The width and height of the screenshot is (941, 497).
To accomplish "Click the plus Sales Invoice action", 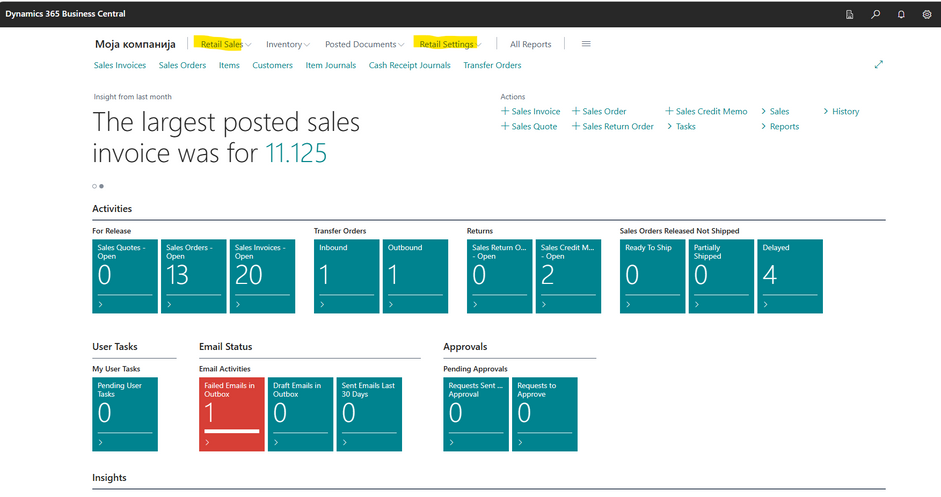I will [x=531, y=112].
